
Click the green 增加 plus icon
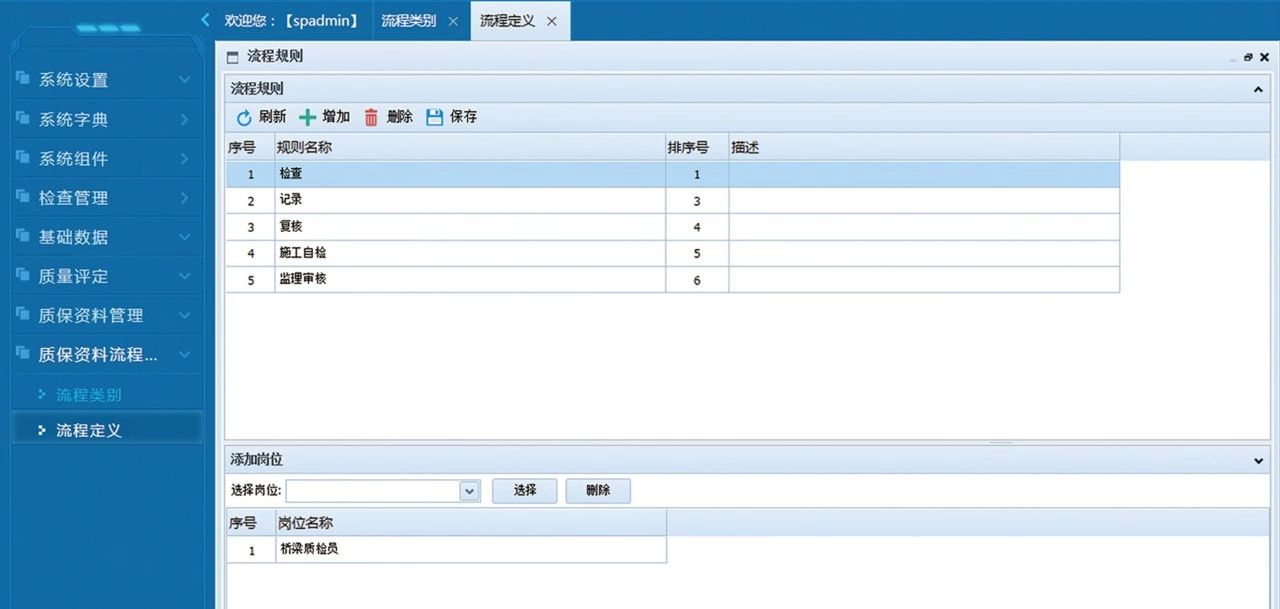click(308, 118)
